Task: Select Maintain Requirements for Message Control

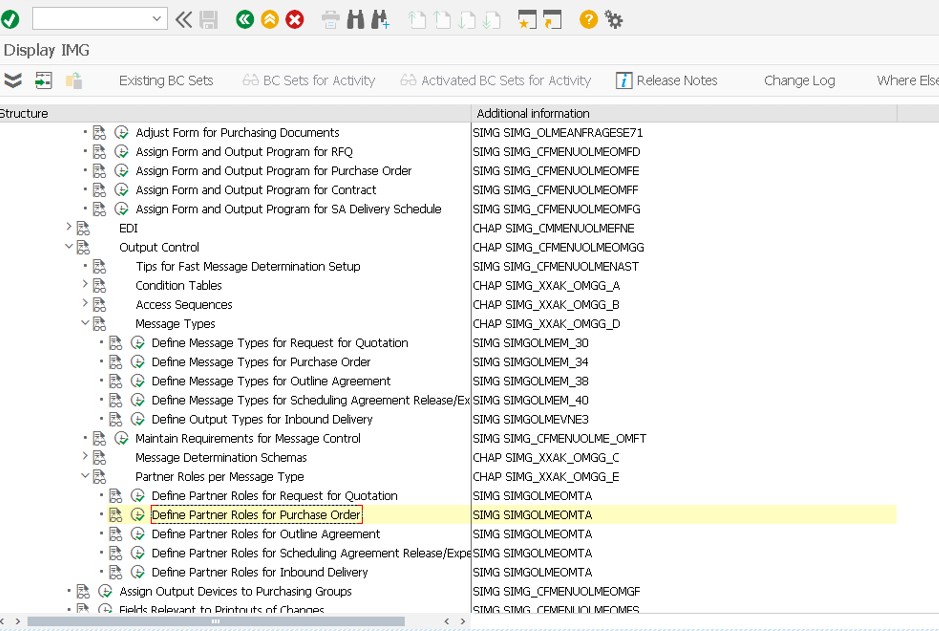Action: coord(248,438)
